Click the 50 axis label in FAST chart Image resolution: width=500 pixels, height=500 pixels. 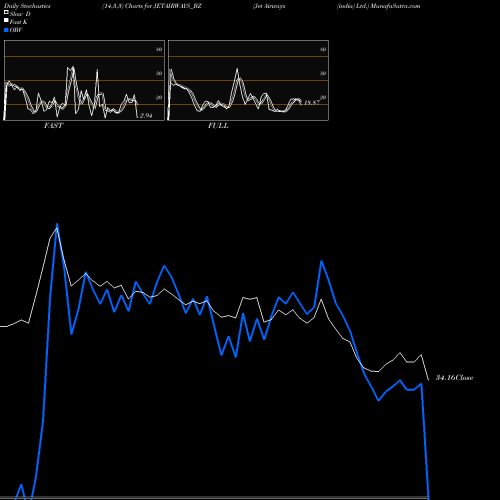tap(159, 73)
